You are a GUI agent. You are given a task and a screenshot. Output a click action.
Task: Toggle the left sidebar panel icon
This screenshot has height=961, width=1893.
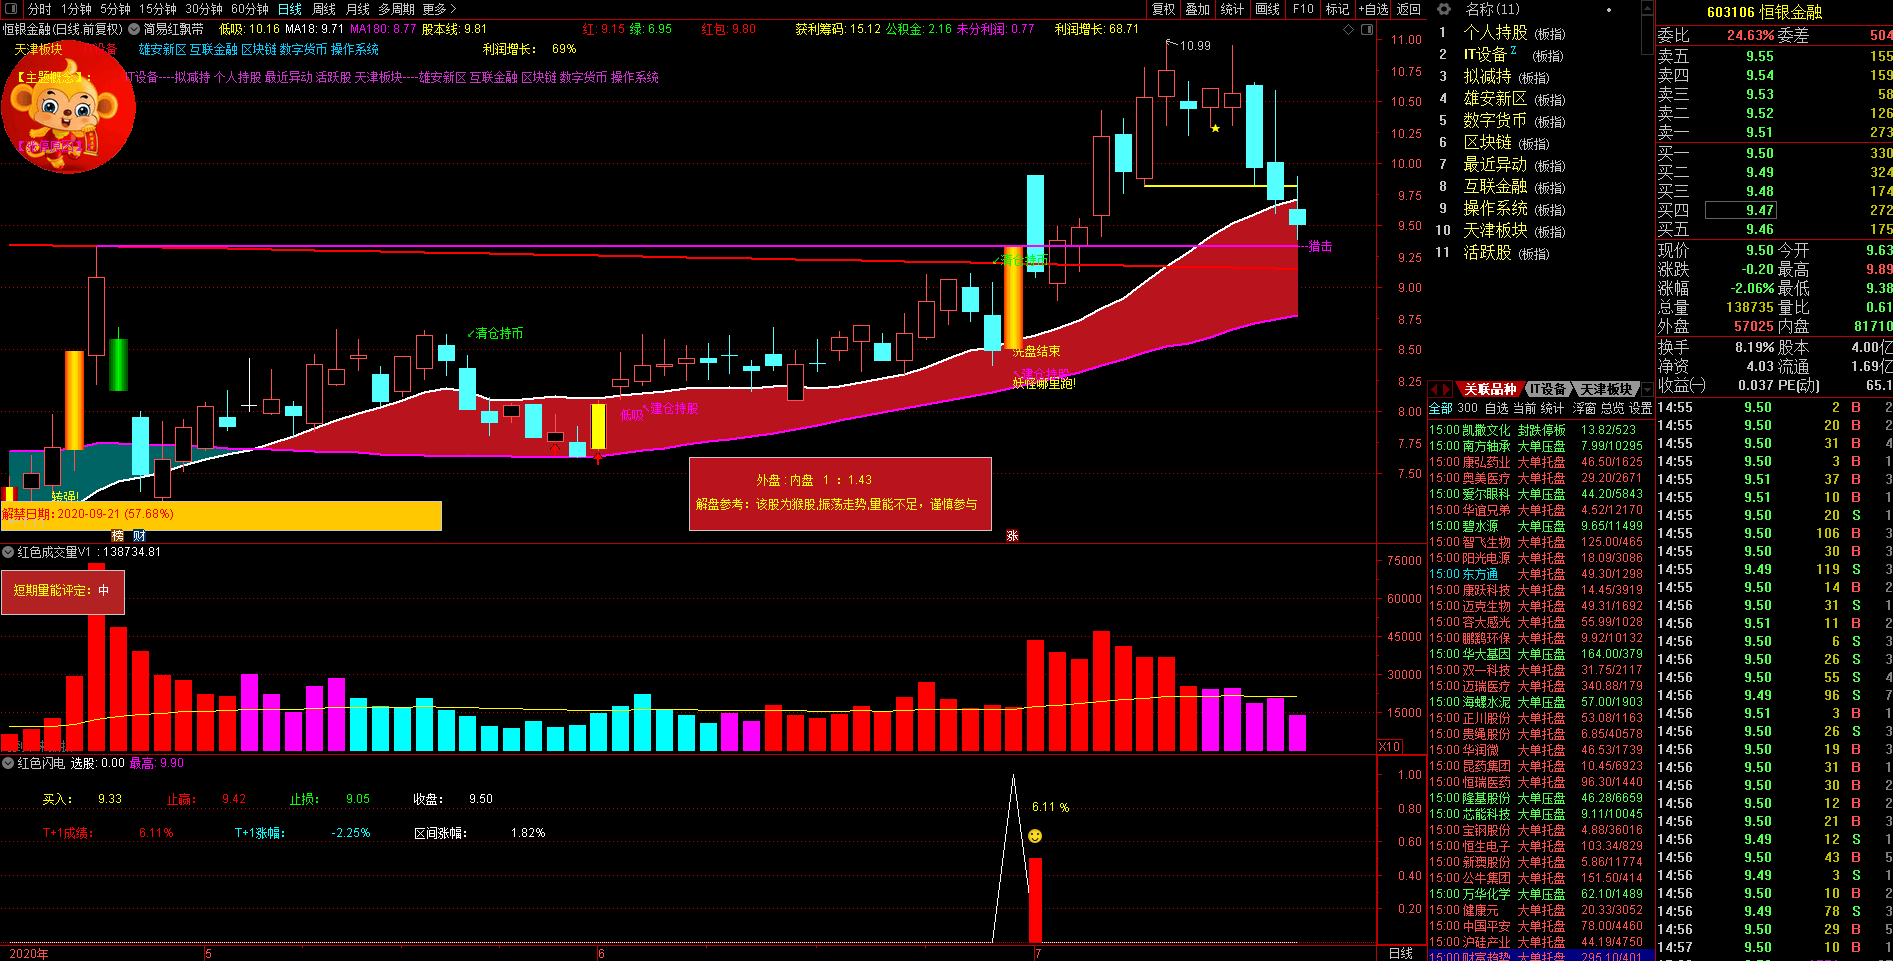click(12, 9)
